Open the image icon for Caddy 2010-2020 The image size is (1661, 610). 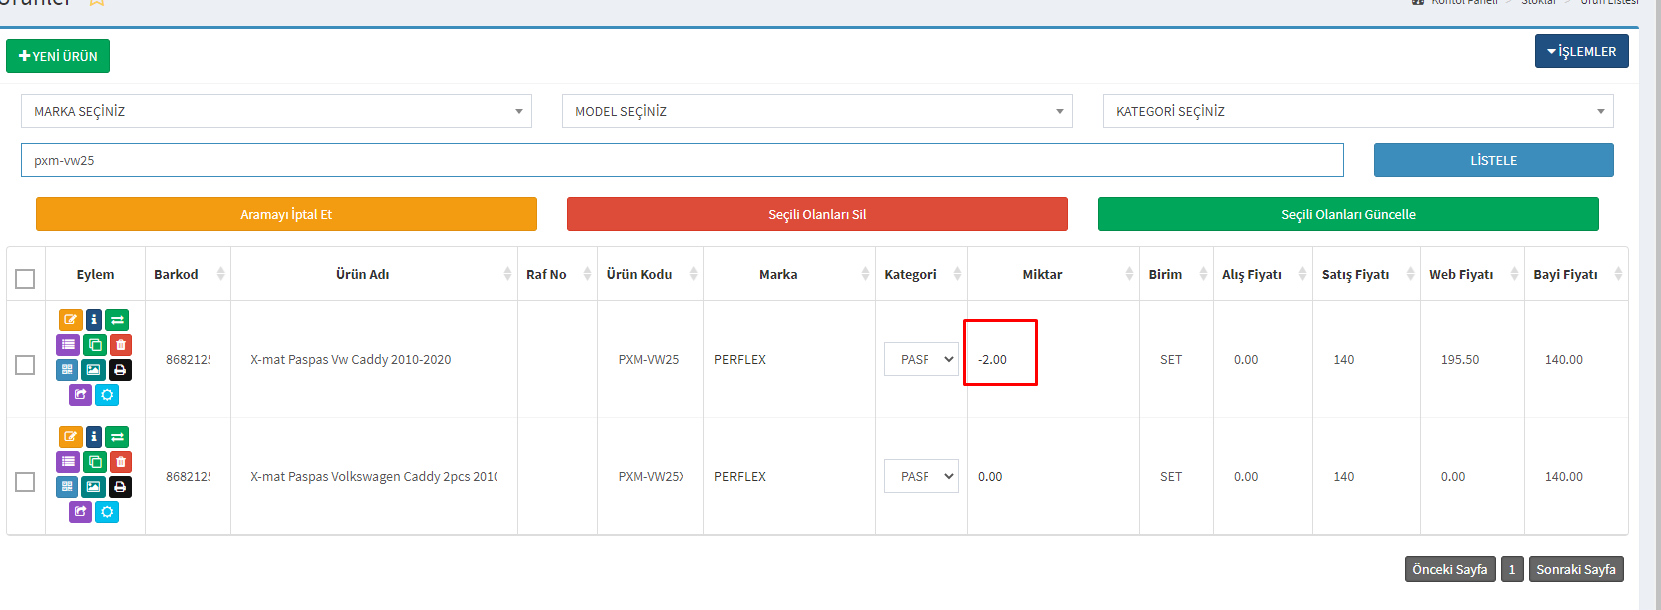(x=93, y=370)
